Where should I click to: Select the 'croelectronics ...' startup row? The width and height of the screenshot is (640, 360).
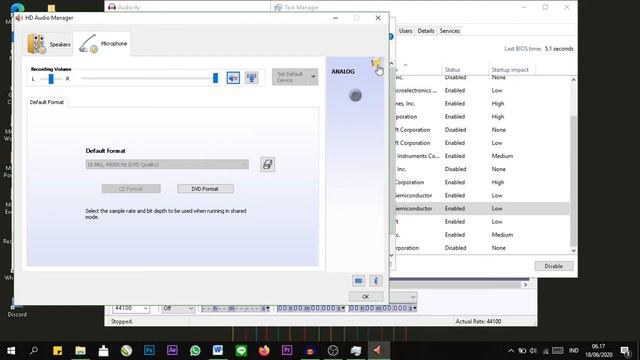pyautogui.click(x=481, y=90)
